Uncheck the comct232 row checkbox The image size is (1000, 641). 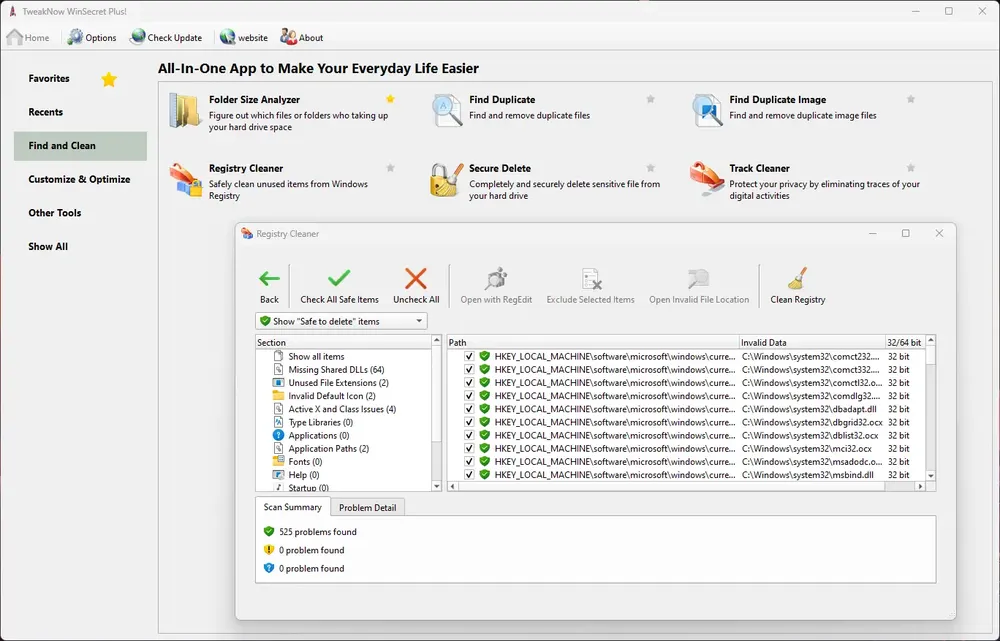469,357
